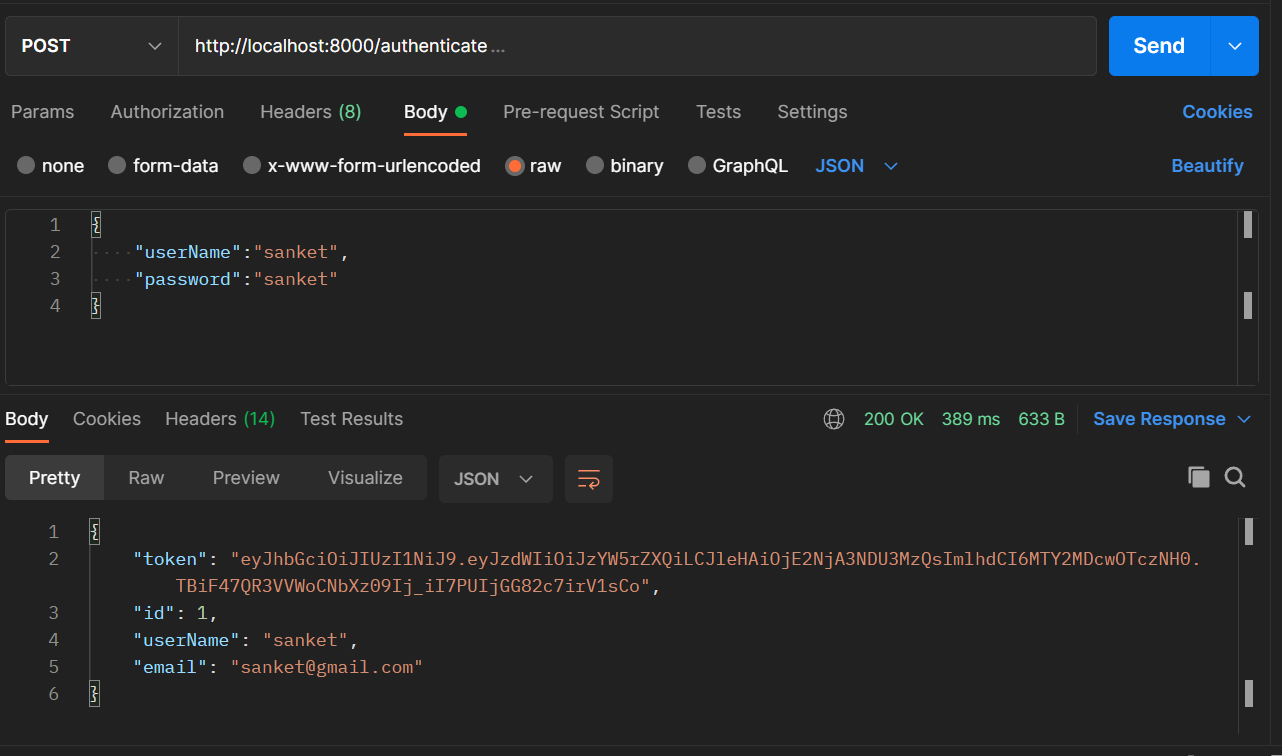Open the Cookies link

(x=1217, y=112)
